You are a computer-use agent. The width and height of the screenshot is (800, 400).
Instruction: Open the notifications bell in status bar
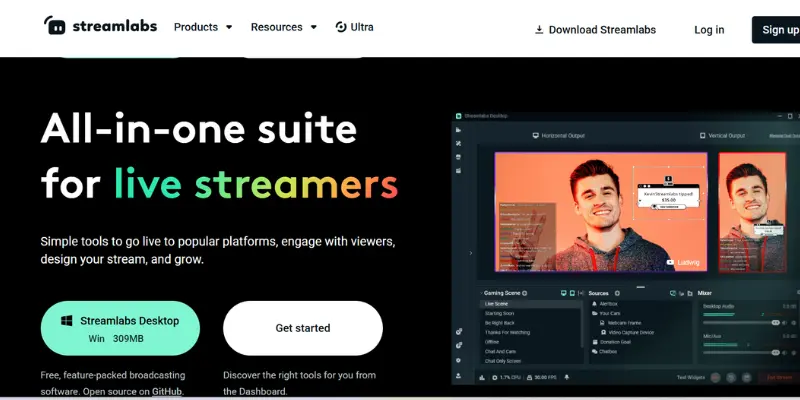click(x=566, y=378)
